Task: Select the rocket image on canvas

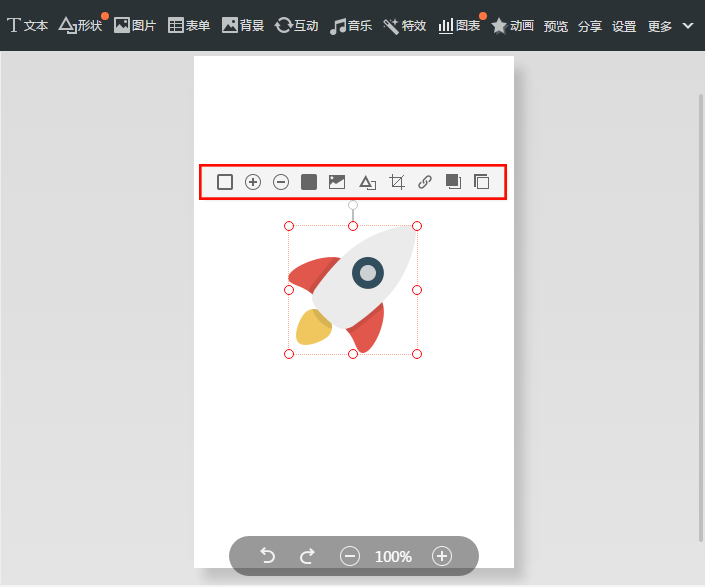Action: 352,289
